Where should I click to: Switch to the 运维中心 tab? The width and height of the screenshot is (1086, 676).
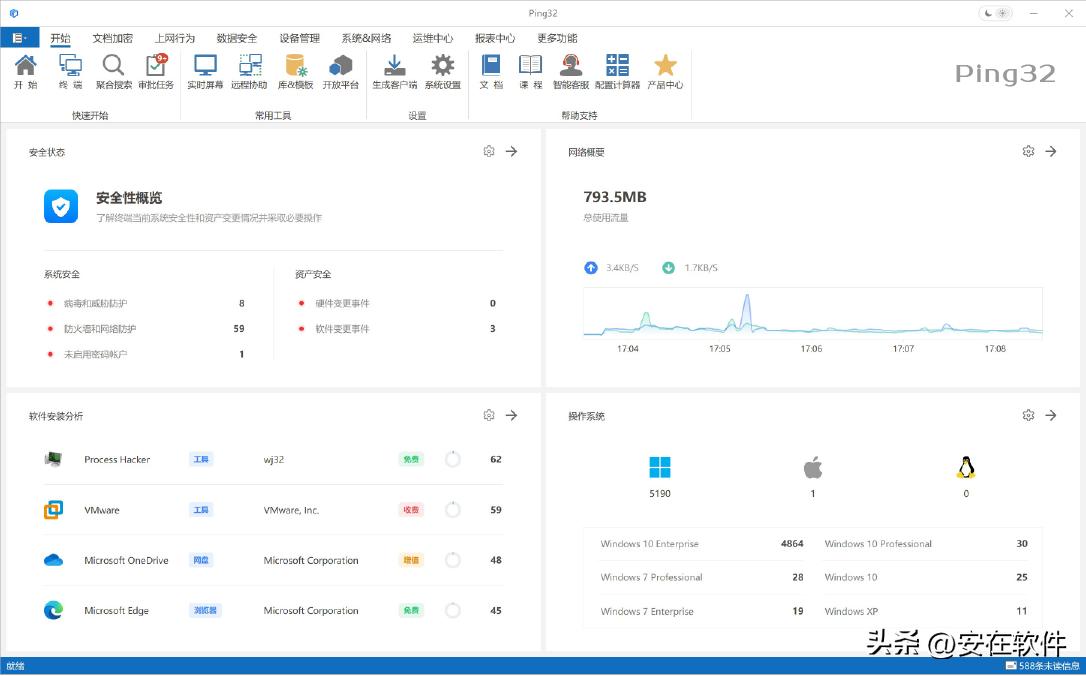(433, 38)
